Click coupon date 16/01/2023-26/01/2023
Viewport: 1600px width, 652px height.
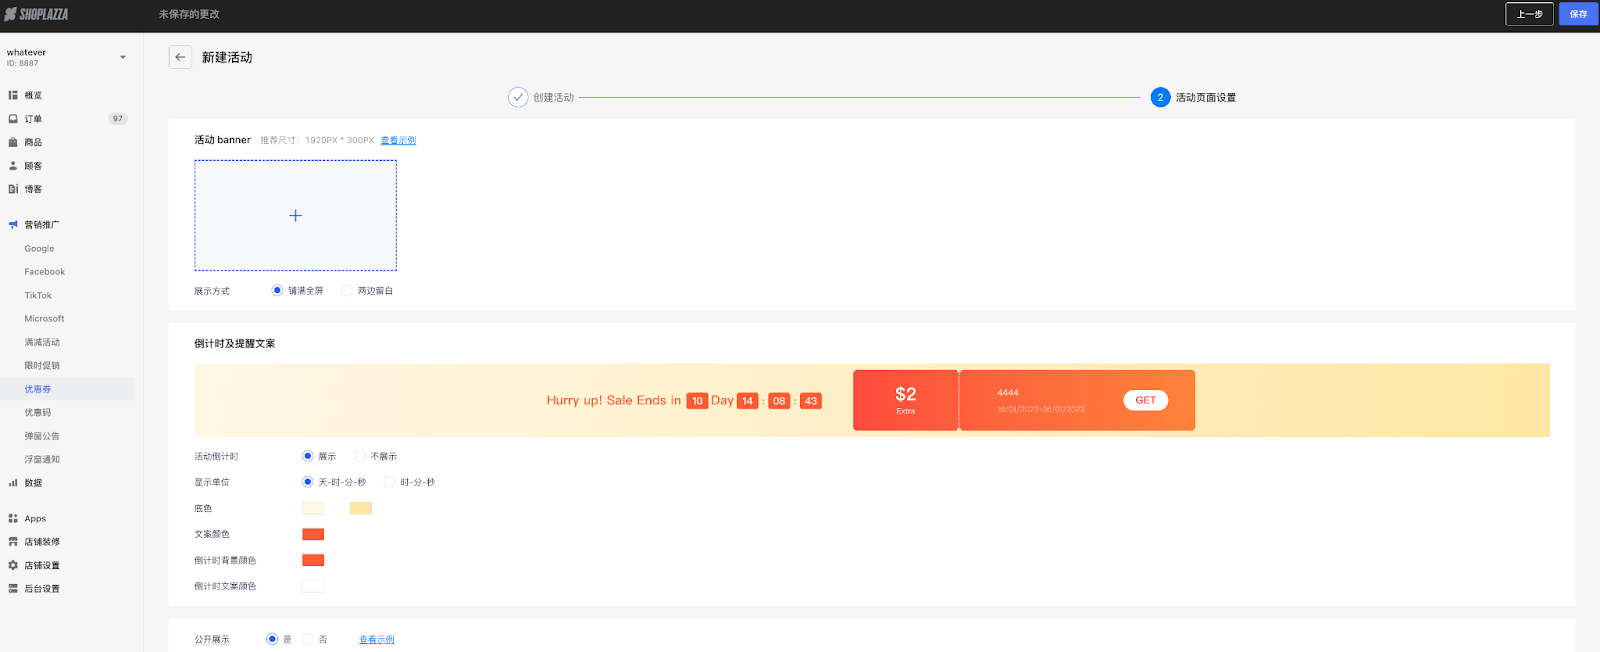[x=1041, y=409]
